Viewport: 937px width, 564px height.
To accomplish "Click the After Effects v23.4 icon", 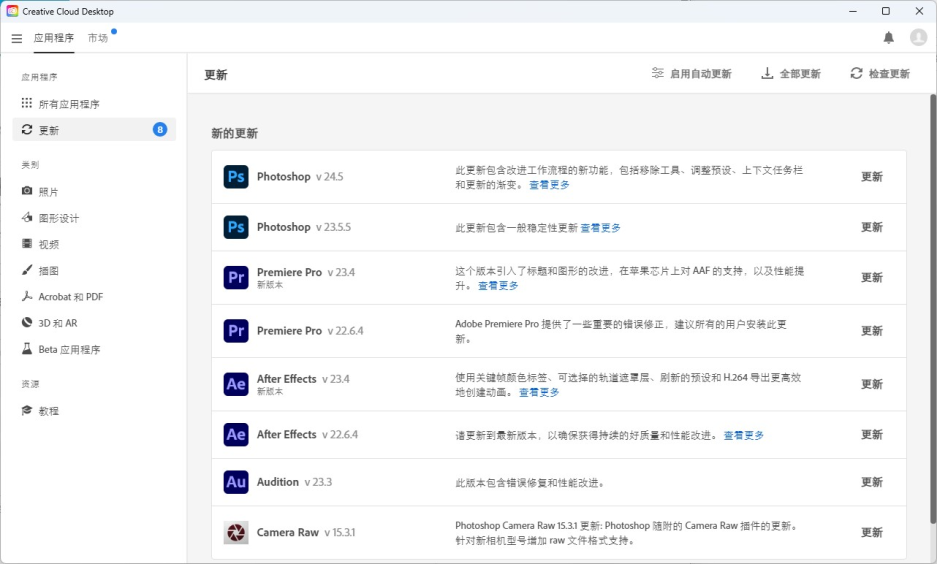I will pos(236,384).
